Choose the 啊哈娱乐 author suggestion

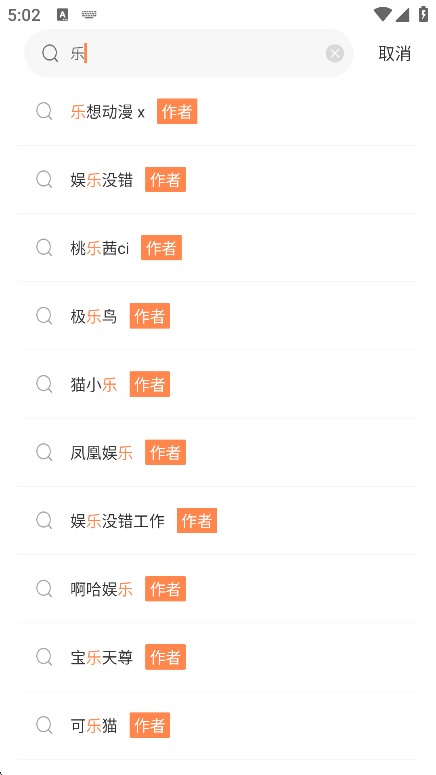click(x=218, y=589)
